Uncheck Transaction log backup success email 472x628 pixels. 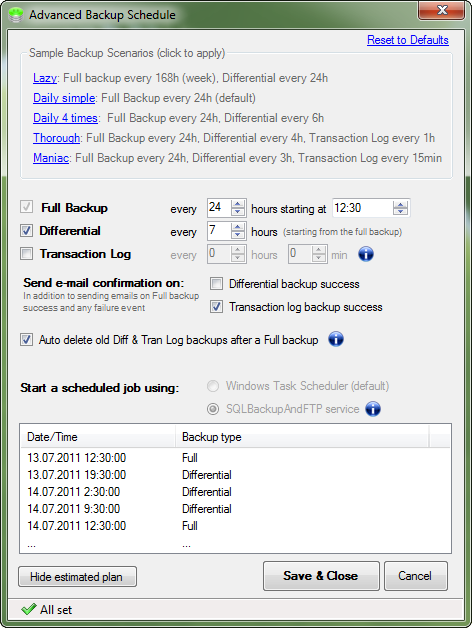click(x=216, y=307)
